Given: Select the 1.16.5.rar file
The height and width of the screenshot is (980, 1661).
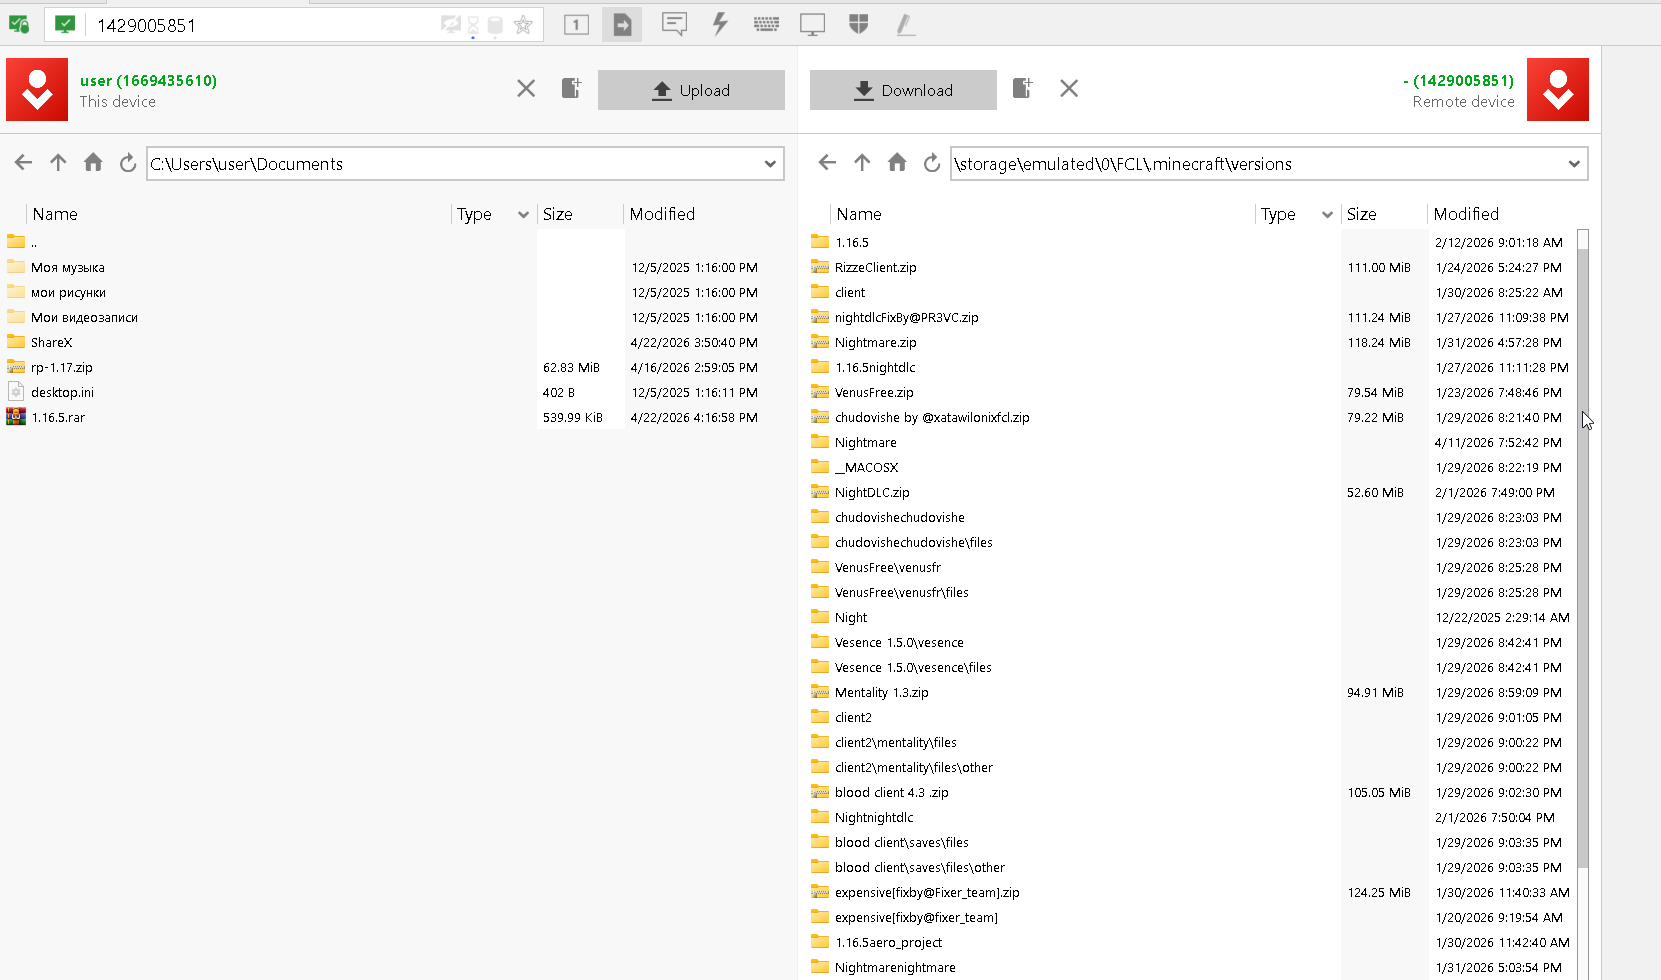Looking at the screenshot, I should [58, 417].
